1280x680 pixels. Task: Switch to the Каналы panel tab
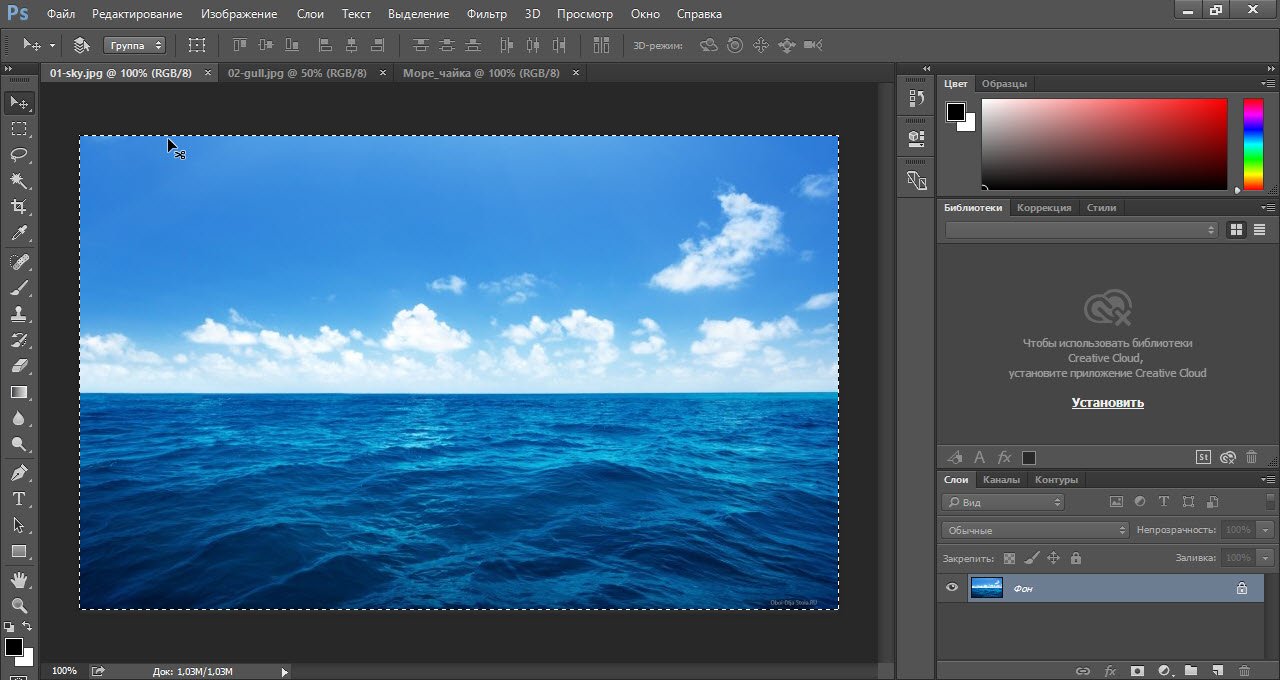point(1001,480)
